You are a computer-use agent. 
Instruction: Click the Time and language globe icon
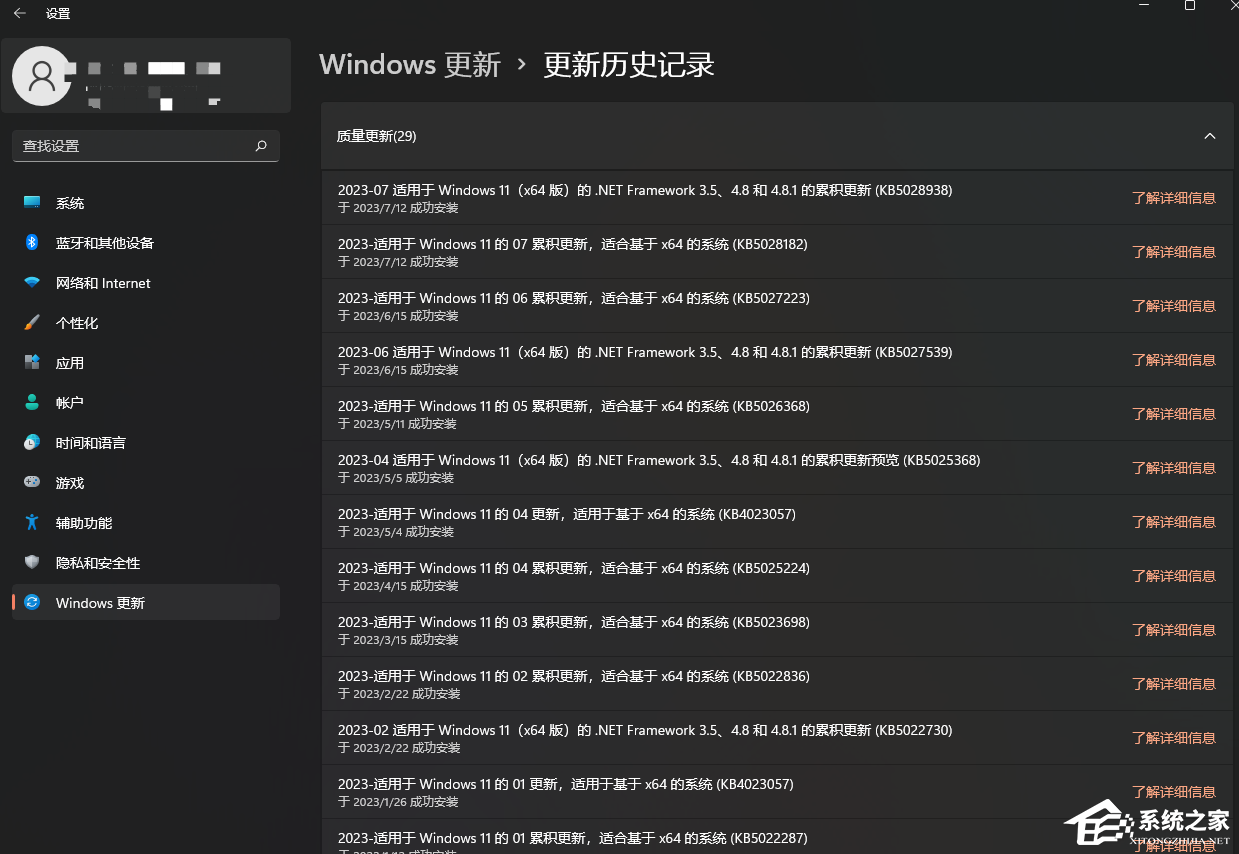tap(32, 443)
